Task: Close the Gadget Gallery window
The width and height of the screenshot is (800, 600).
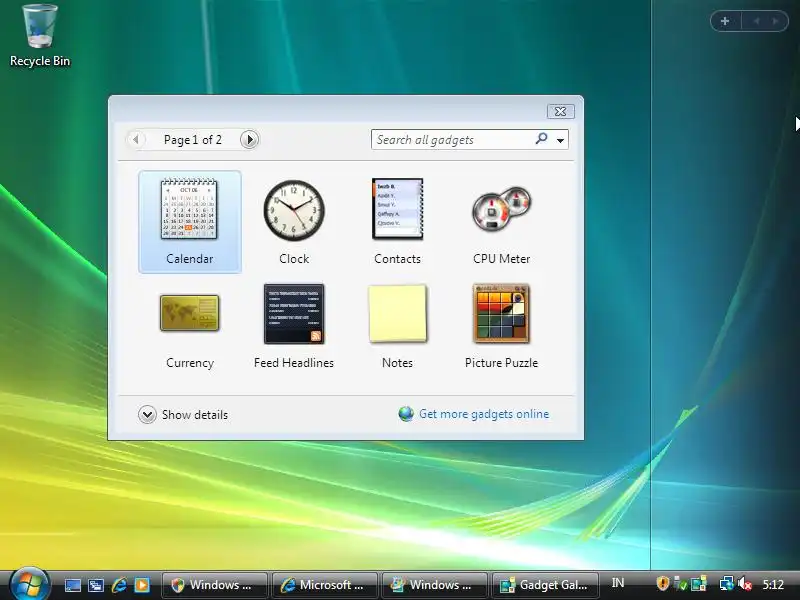Action: pyautogui.click(x=560, y=111)
